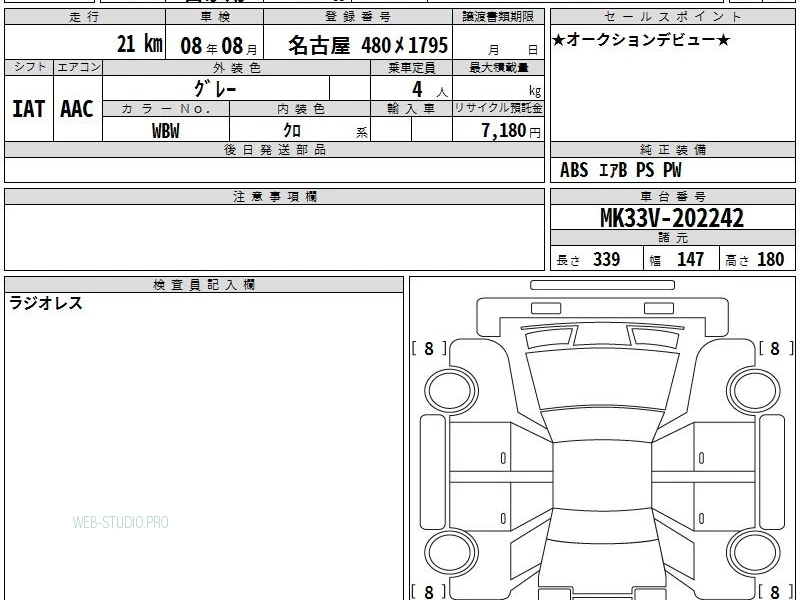The image size is (800, 600).
Task: Select the inspection date 08年08月
Action: click(219, 46)
